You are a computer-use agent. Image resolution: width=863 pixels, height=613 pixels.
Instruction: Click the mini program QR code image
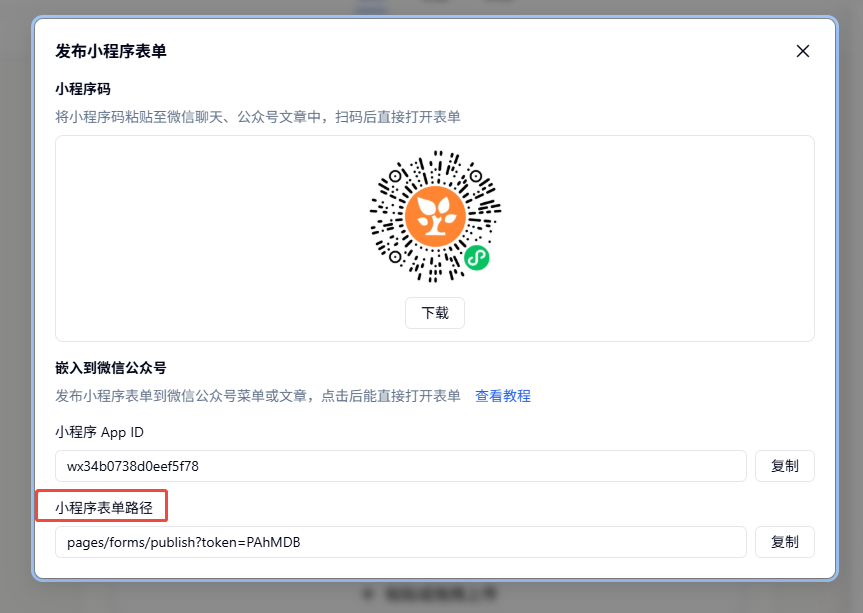coord(435,216)
